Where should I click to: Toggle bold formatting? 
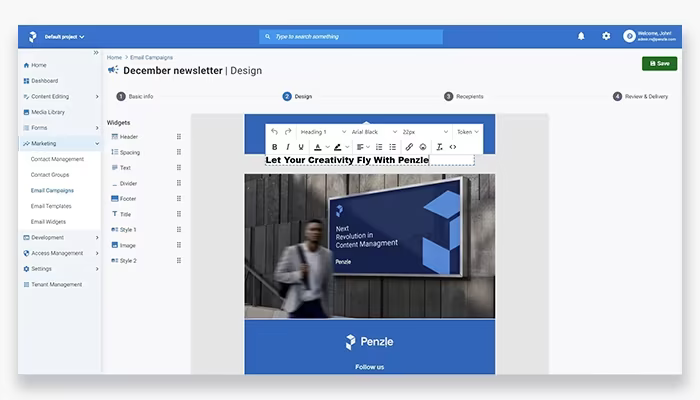coord(275,147)
